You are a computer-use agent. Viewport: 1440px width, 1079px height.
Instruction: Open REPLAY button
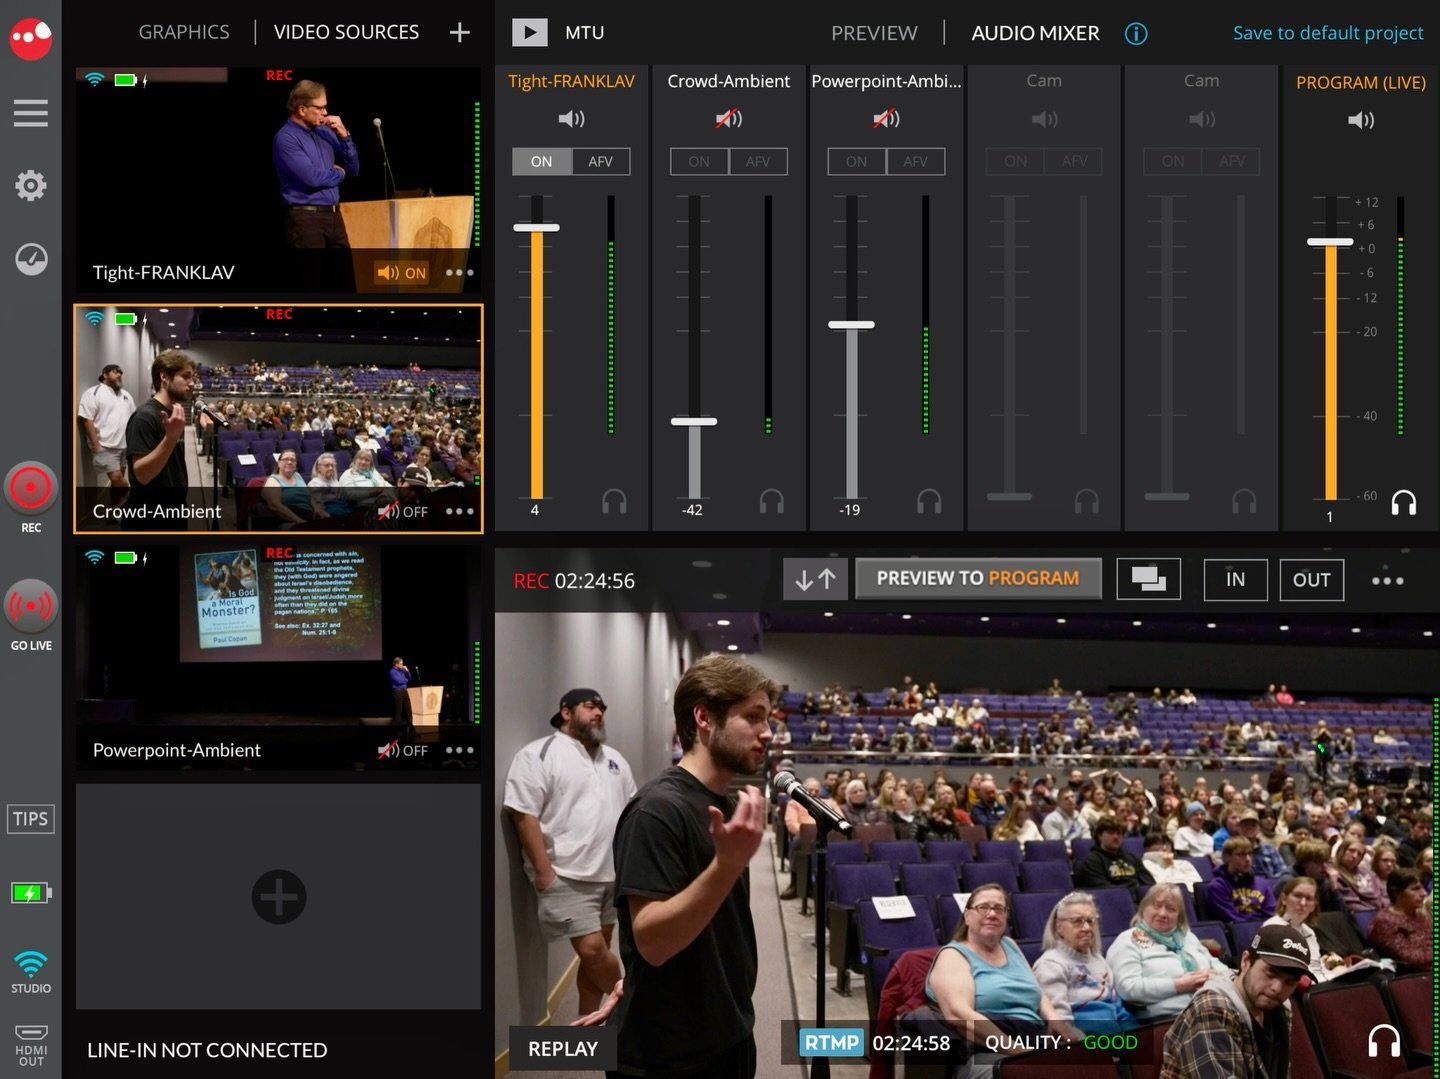click(563, 1048)
